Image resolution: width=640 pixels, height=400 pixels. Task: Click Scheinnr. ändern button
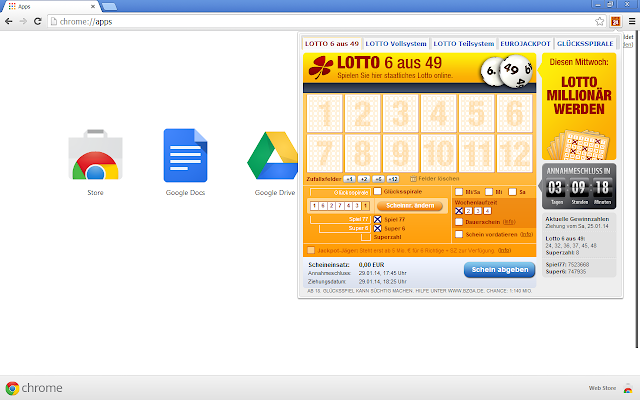point(410,206)
